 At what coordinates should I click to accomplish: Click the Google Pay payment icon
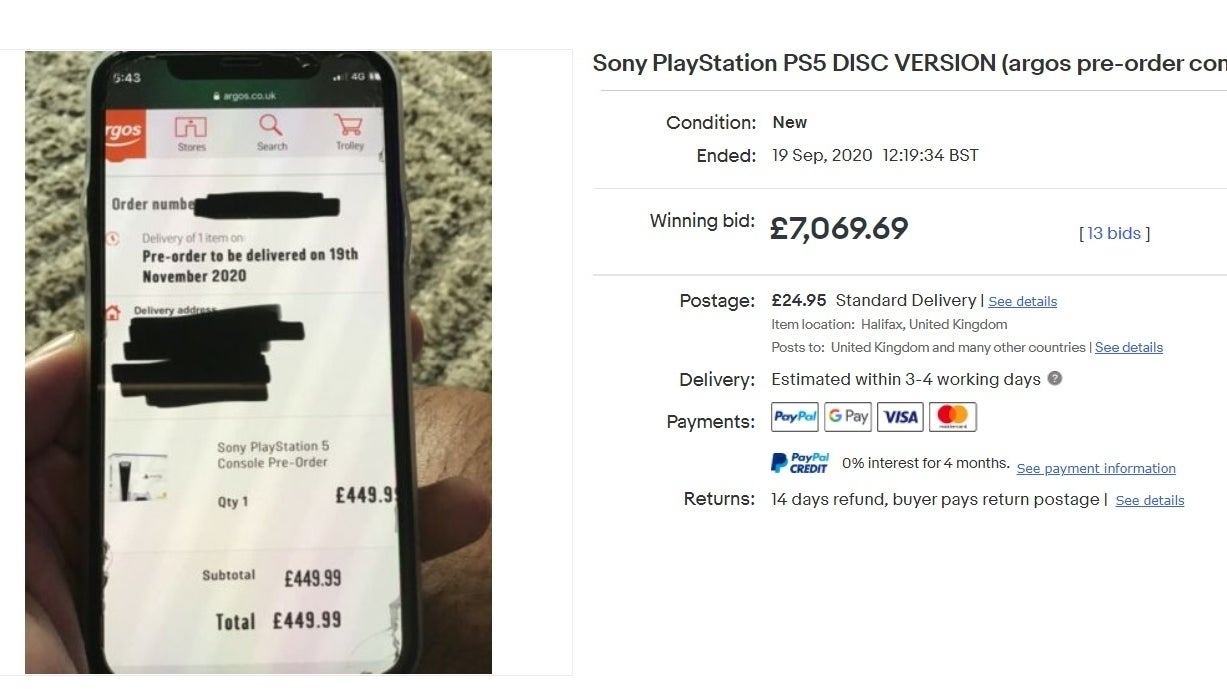point(848,417)
